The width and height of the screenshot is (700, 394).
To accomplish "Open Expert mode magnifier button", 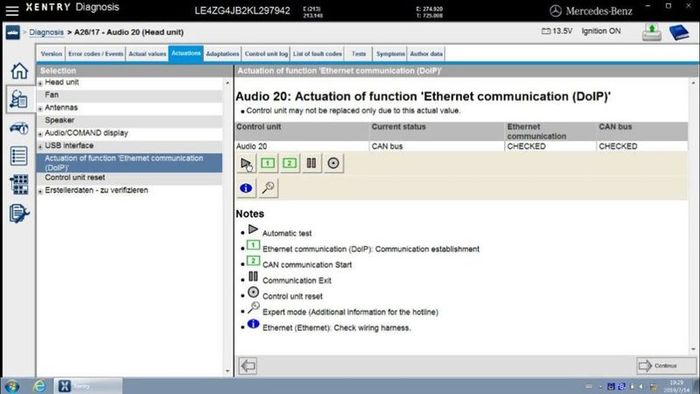I will (x=268, y=188).
